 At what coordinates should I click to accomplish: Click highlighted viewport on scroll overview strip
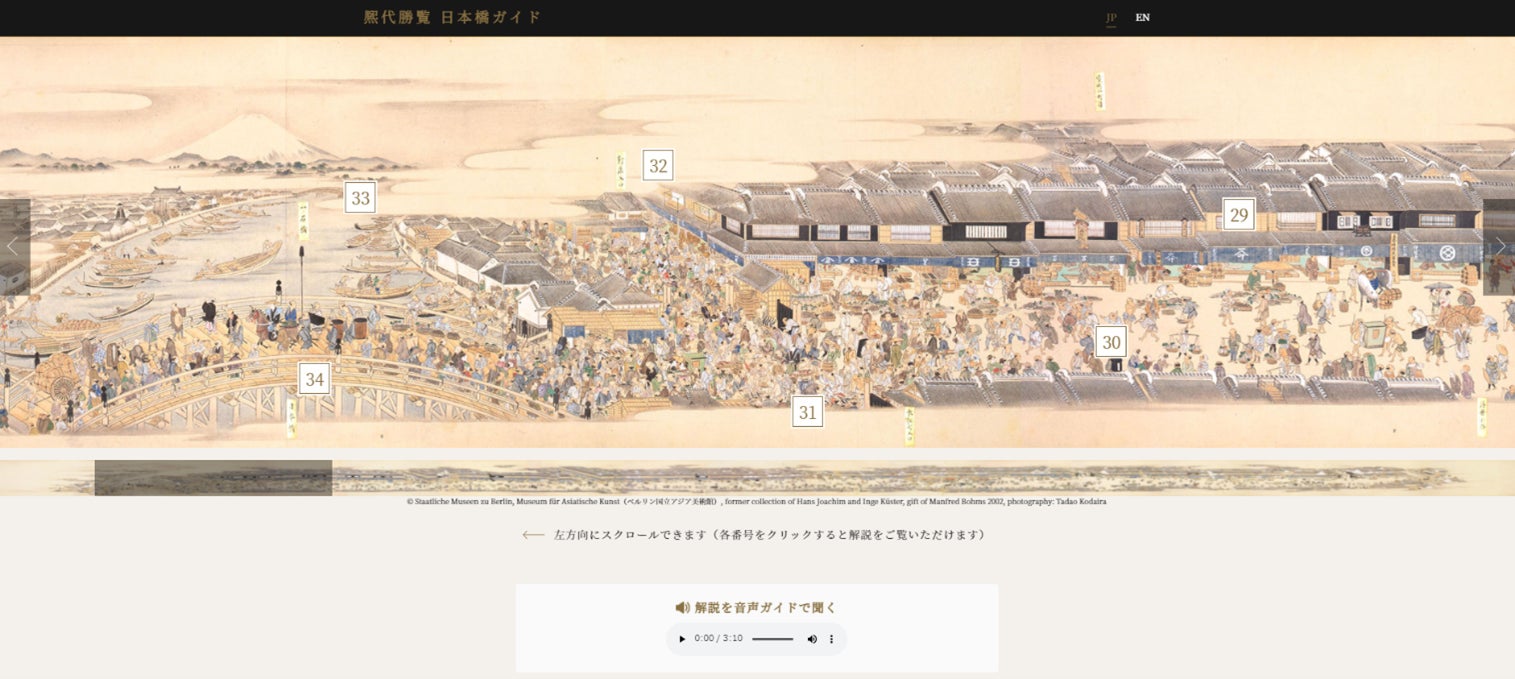pyautogui.click(x=213, y=478)
